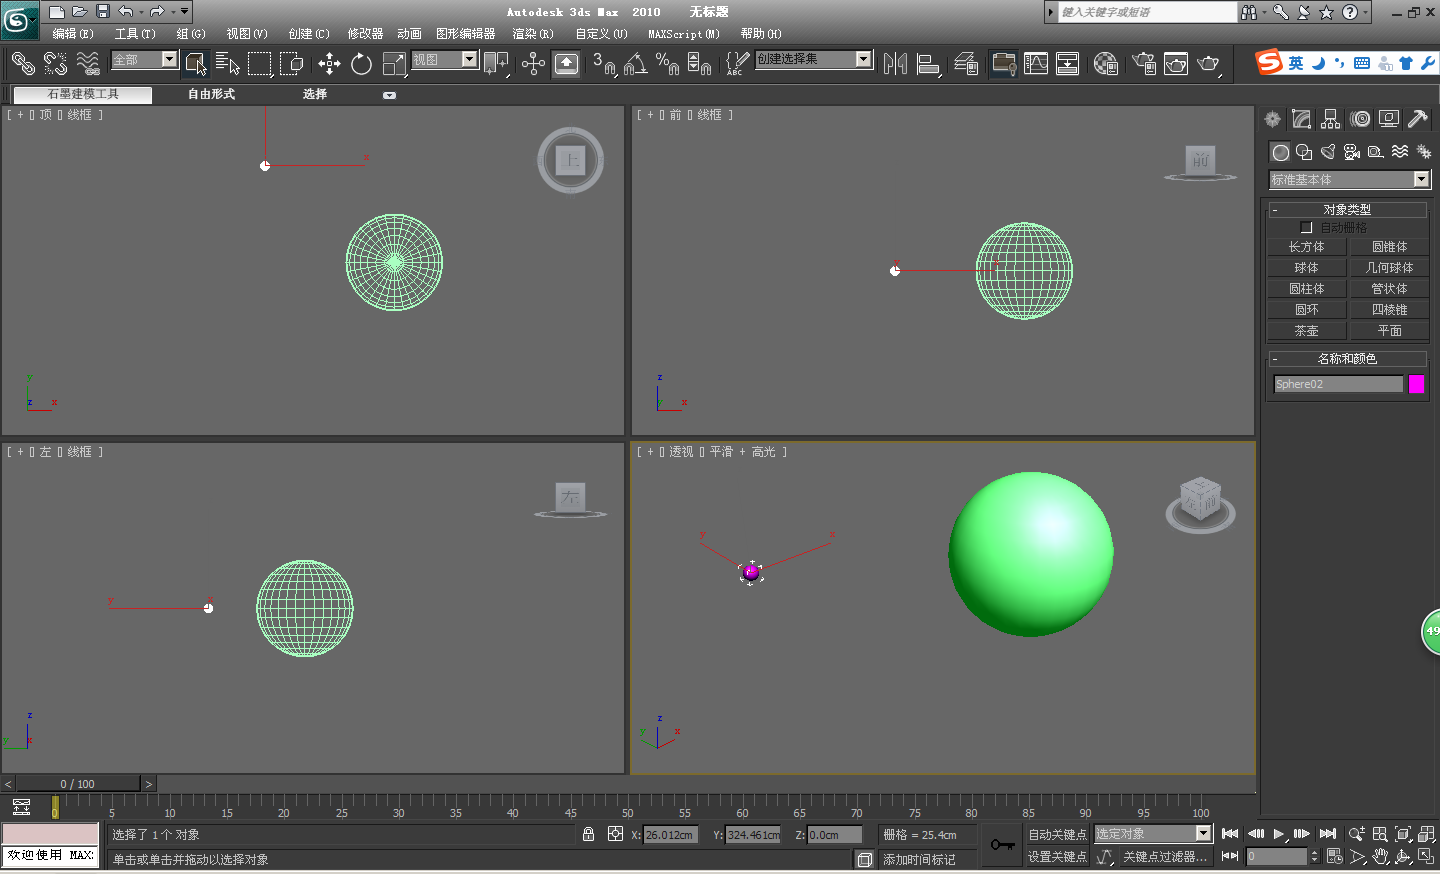Click the 茶壶 teapot primitive button
Viewport: 1440px width, 874px height.
pyautogui.click(x=1306, y=331)
